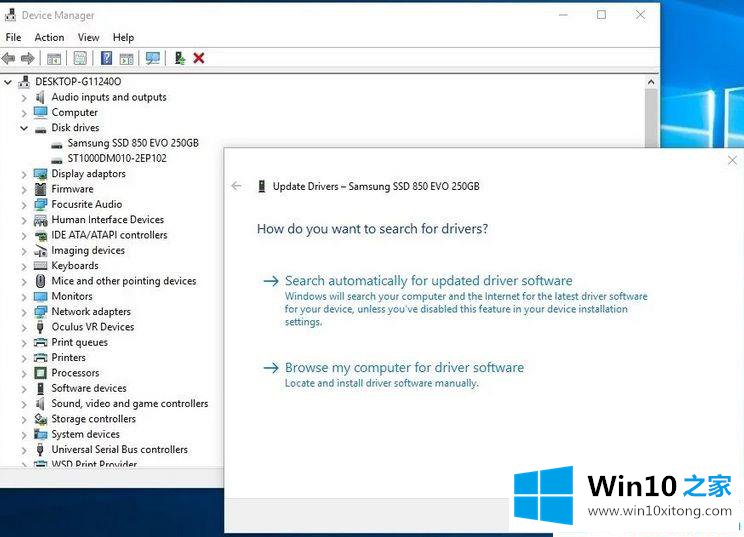Collapse the DESKTOP-G11240O root node

coord(8,82)
